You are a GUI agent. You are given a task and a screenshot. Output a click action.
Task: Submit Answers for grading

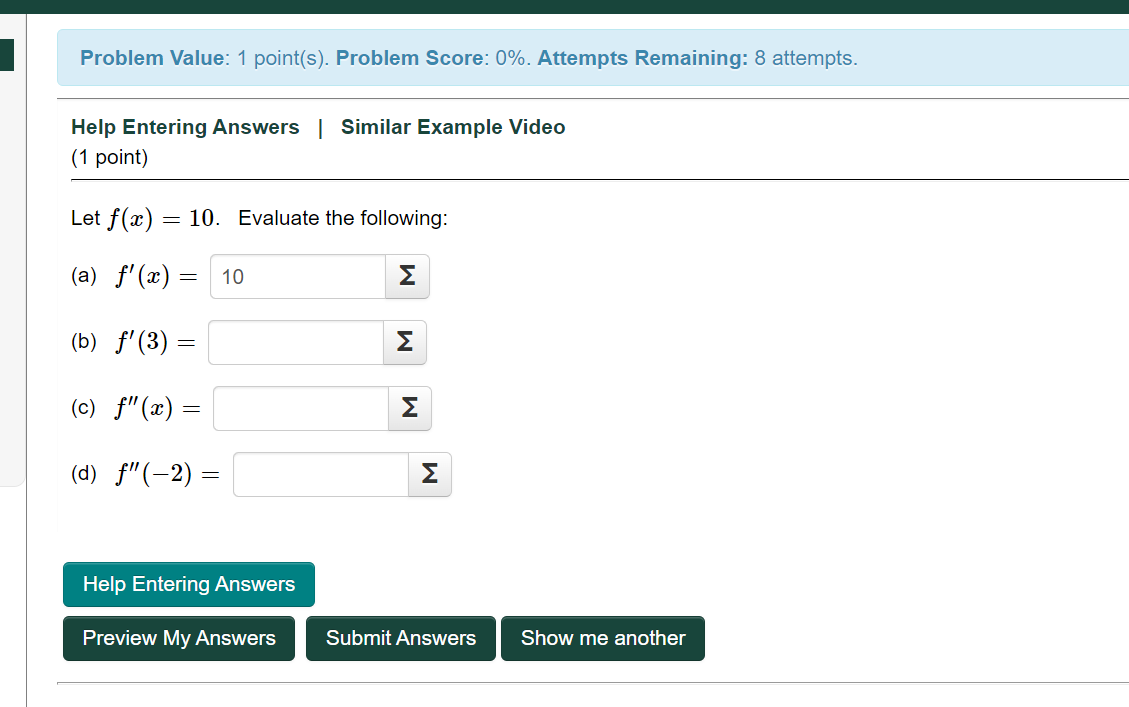400,638
